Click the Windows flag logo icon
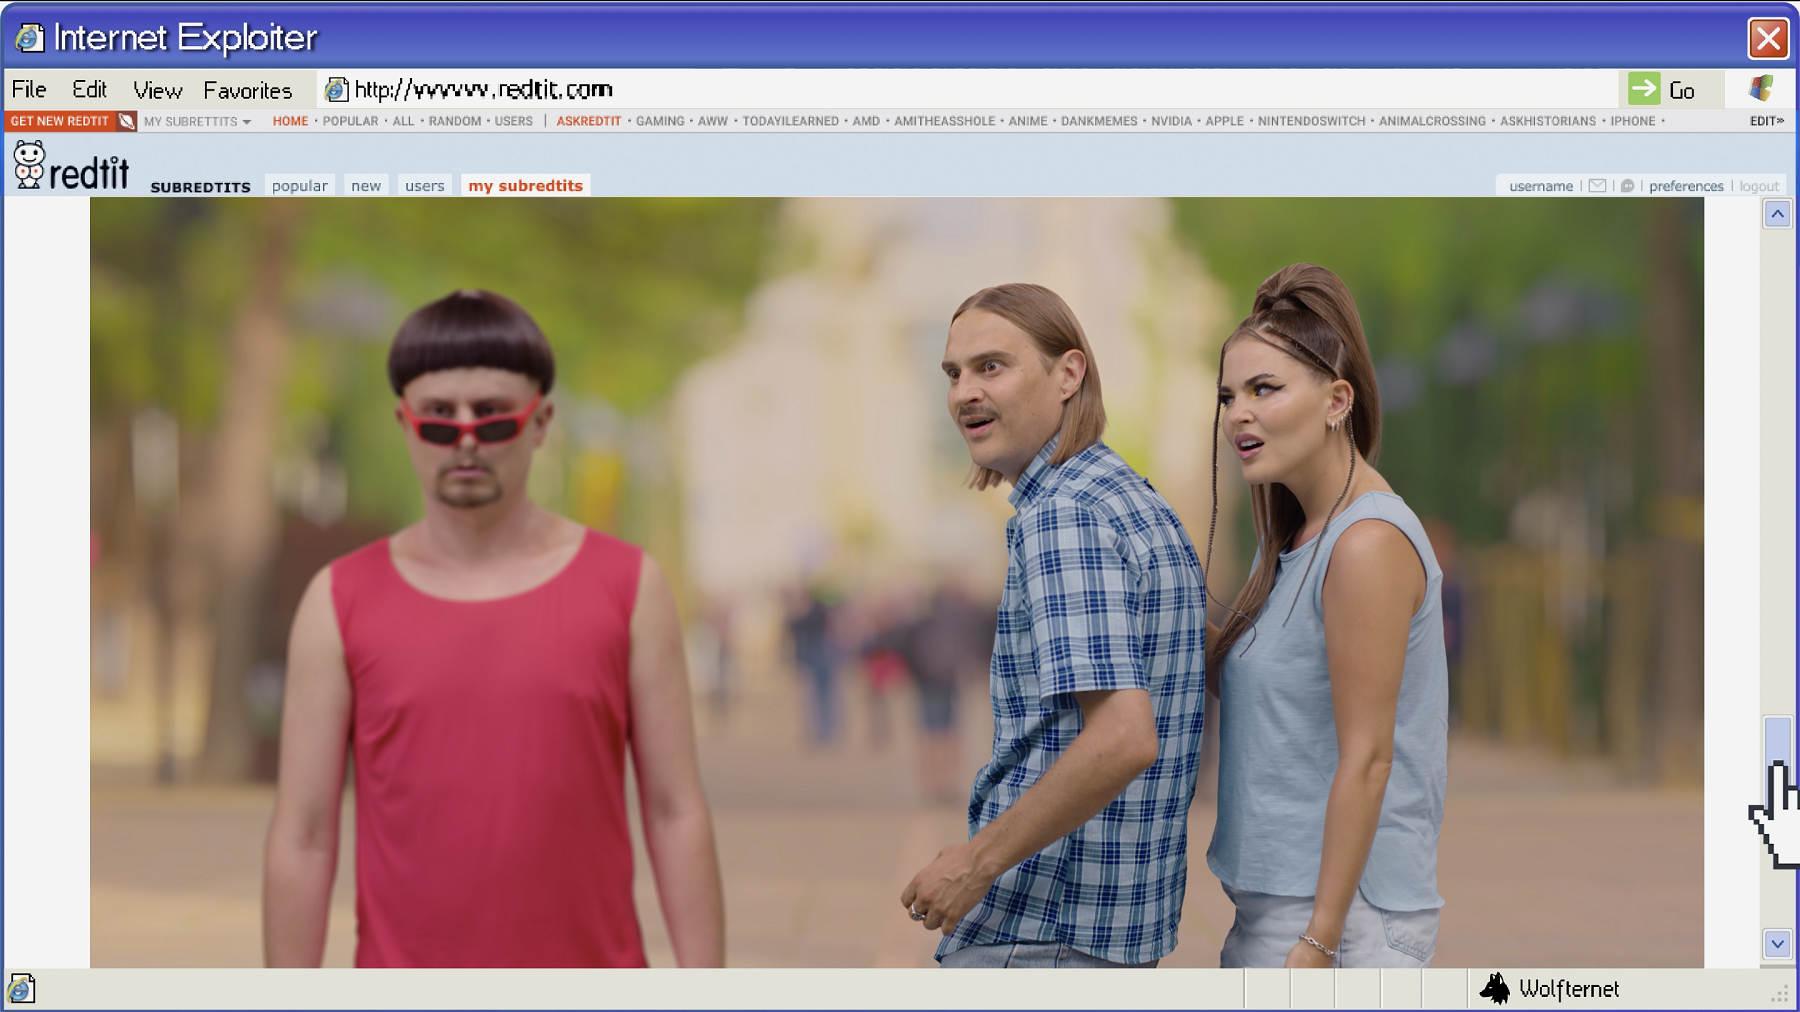Screen dimensions: 1800x1012 point(1761,89)
